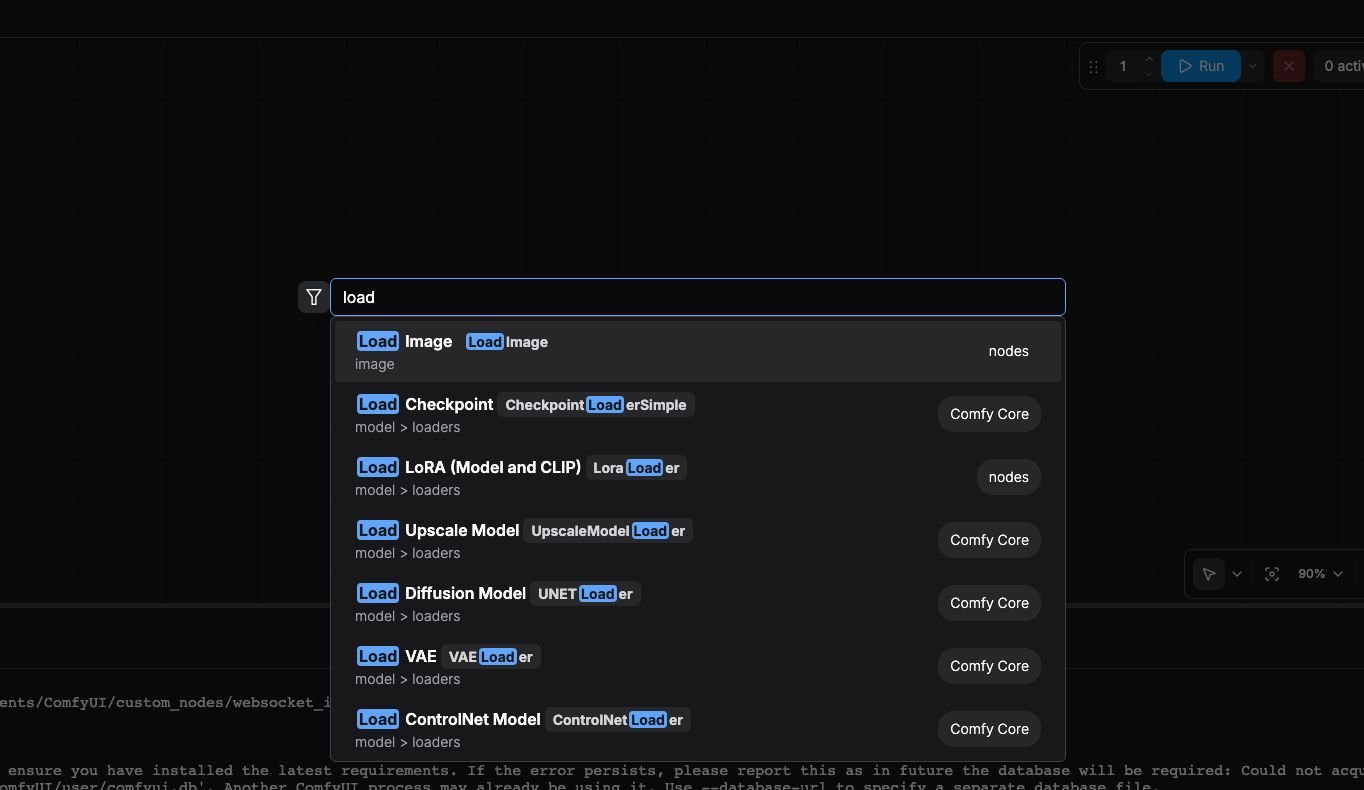Click the node search field containing "load"
Image resolution: width=1364 pixels, height=790 pixels.
point(697,297)
